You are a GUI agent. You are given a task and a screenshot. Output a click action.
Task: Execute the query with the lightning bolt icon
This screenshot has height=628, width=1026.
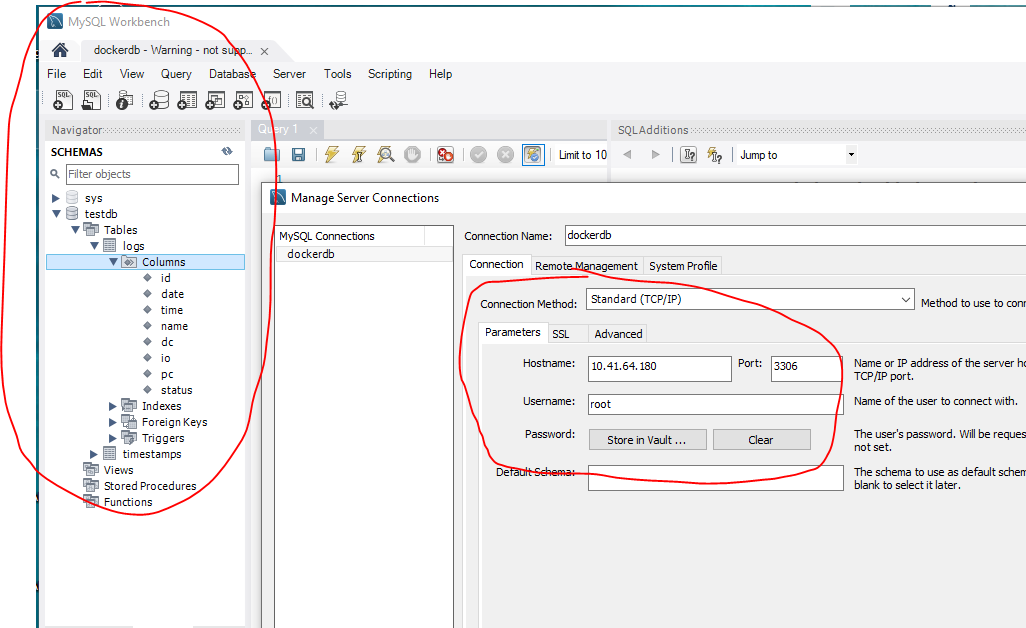332,154
